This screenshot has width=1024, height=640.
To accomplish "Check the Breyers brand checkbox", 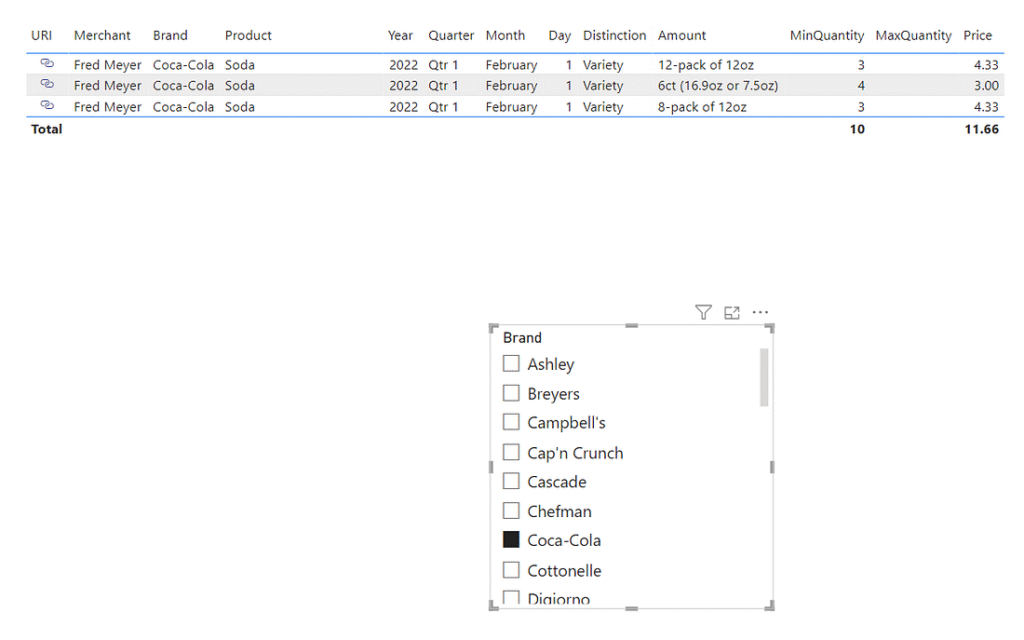I will click(x=511, y=393).
